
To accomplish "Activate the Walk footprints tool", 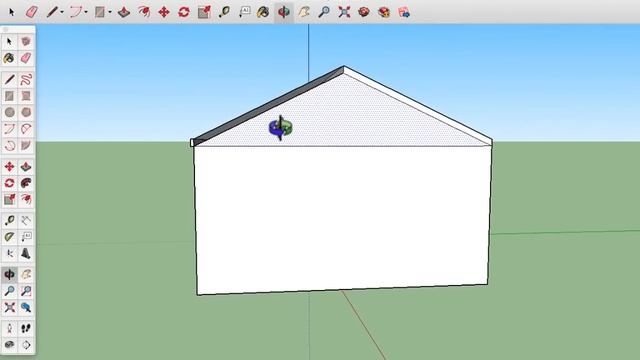I will click(x=26, y=329).
